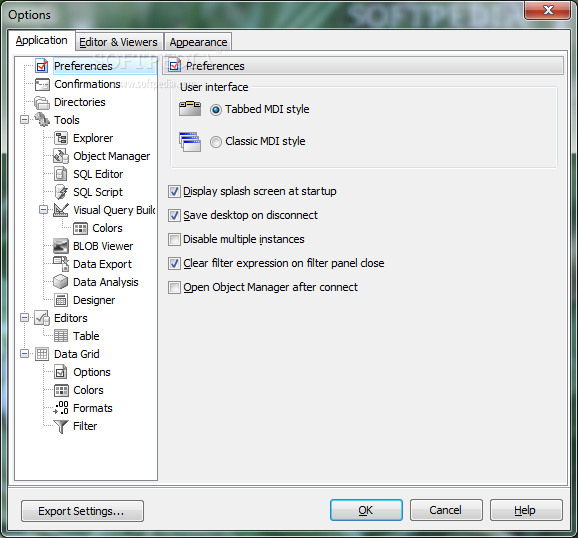Close the Options dialog window
The image size is (578, 538).
tap(548, 10)
